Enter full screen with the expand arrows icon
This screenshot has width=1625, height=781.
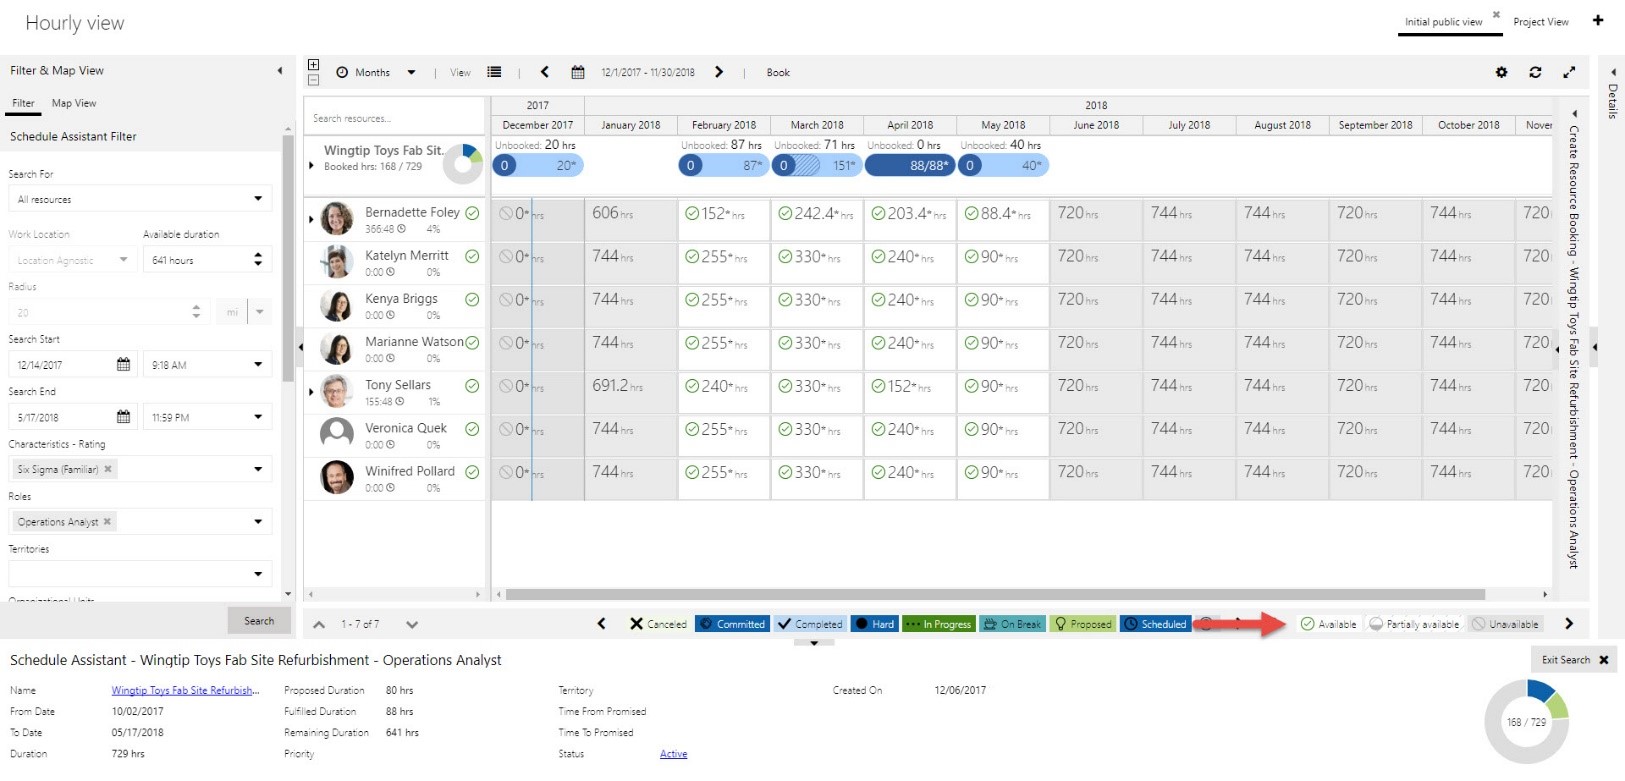[1569, 72]
